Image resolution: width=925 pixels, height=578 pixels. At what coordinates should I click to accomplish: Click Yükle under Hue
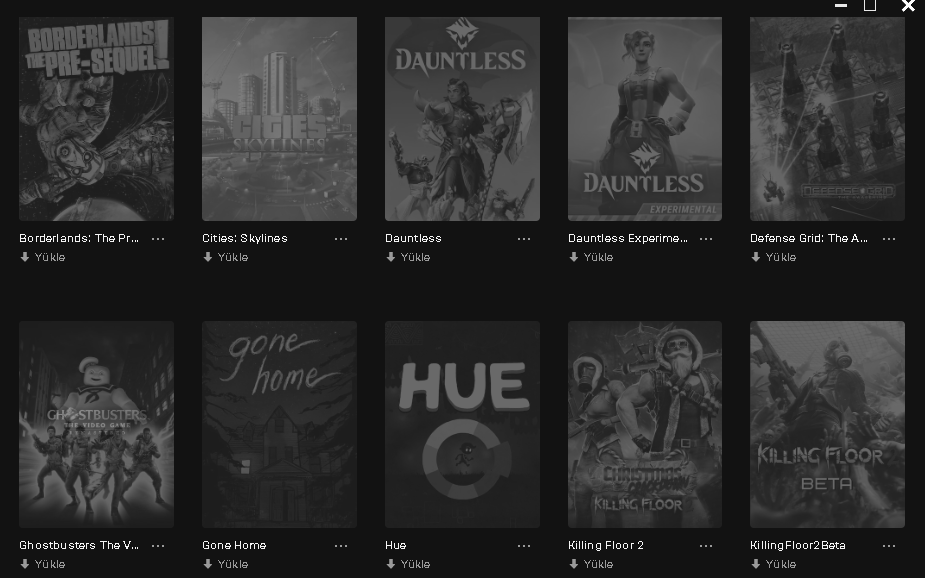coord(408,564)
